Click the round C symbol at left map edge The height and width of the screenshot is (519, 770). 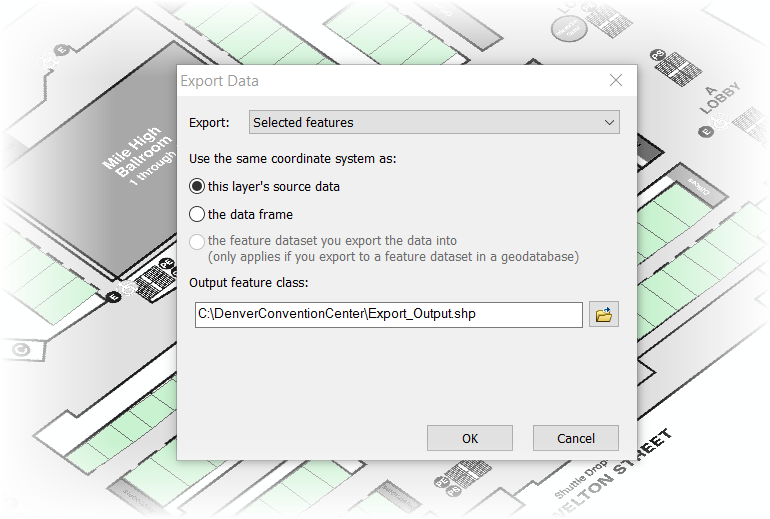pos(20,349)
